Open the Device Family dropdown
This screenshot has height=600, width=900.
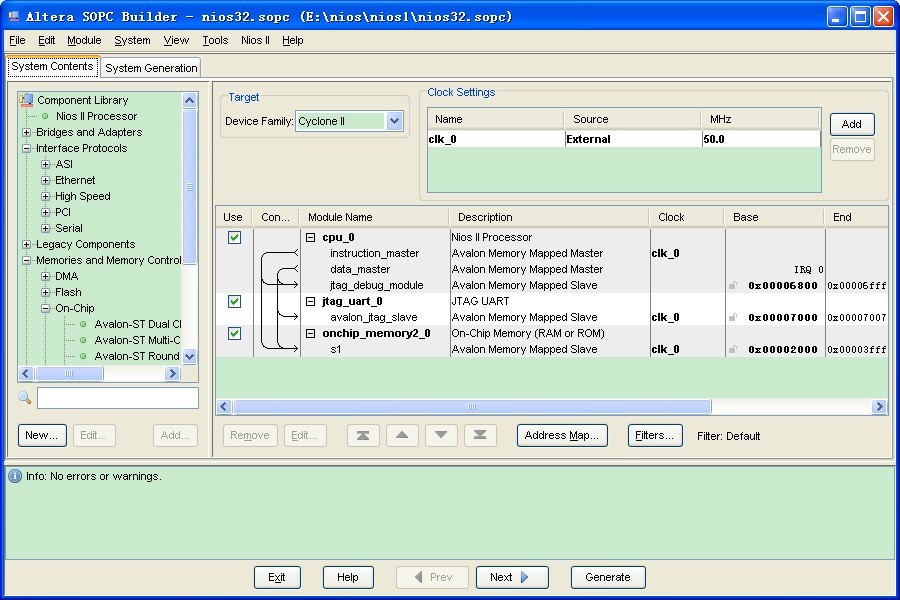[x=394, y=121]
